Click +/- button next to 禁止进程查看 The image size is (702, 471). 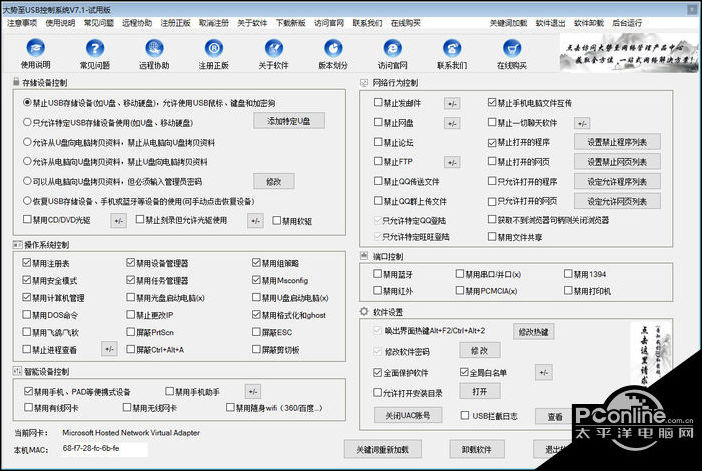tap(109, 349)
